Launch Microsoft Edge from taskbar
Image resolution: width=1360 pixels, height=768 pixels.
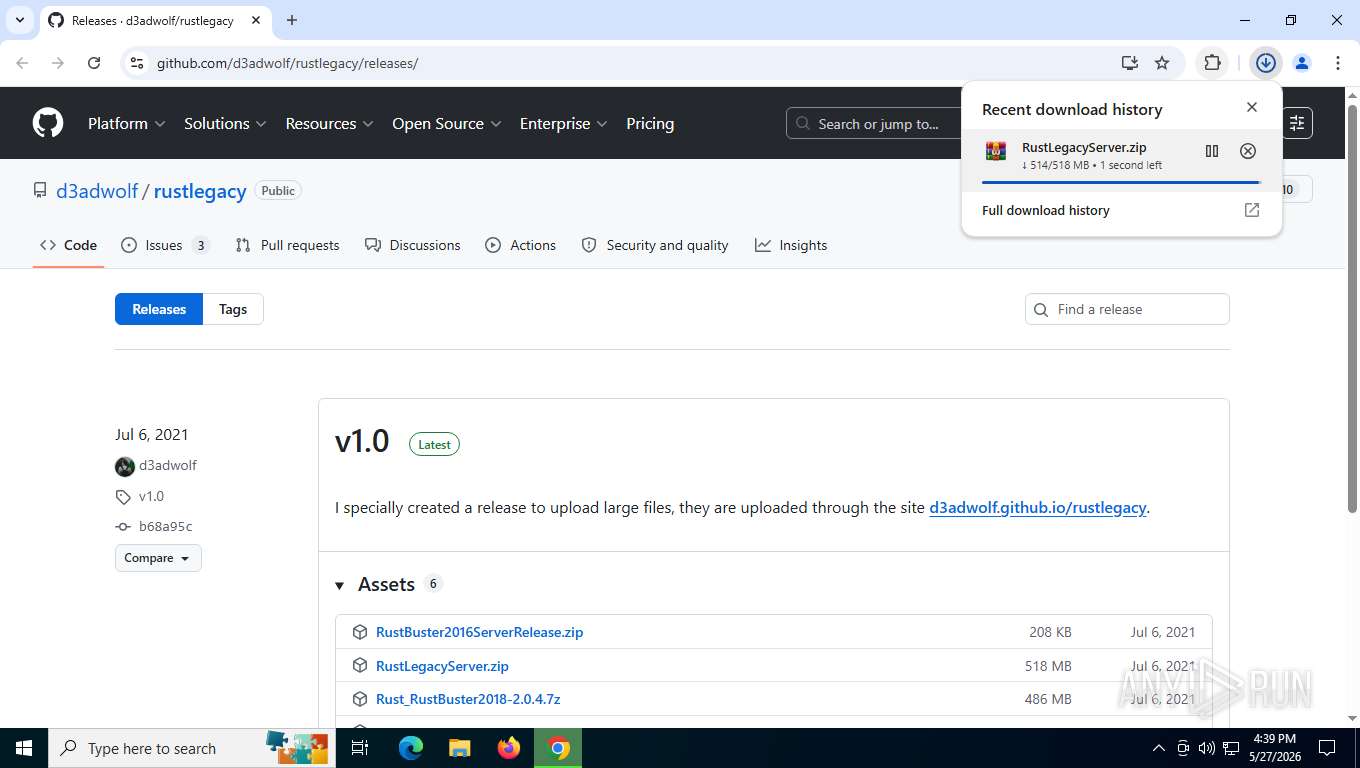411,748
